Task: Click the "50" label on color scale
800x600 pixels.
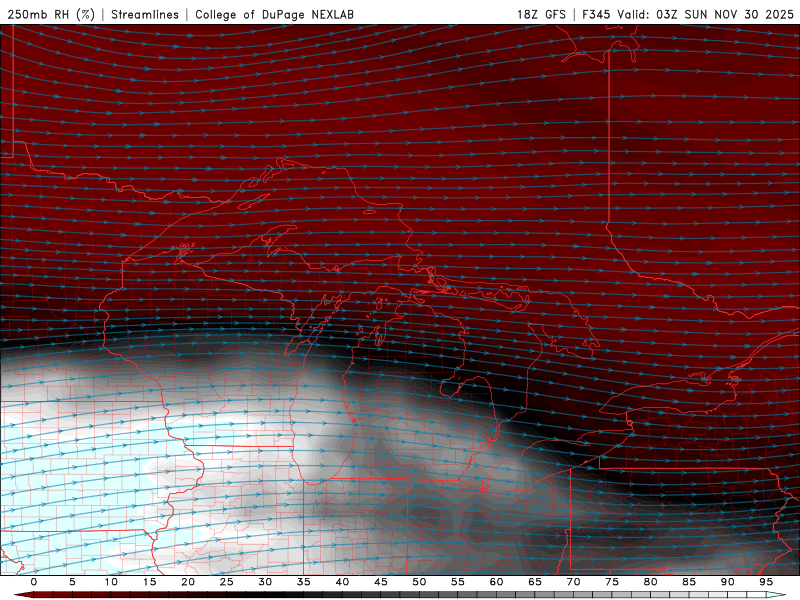Action: point(419,582)
